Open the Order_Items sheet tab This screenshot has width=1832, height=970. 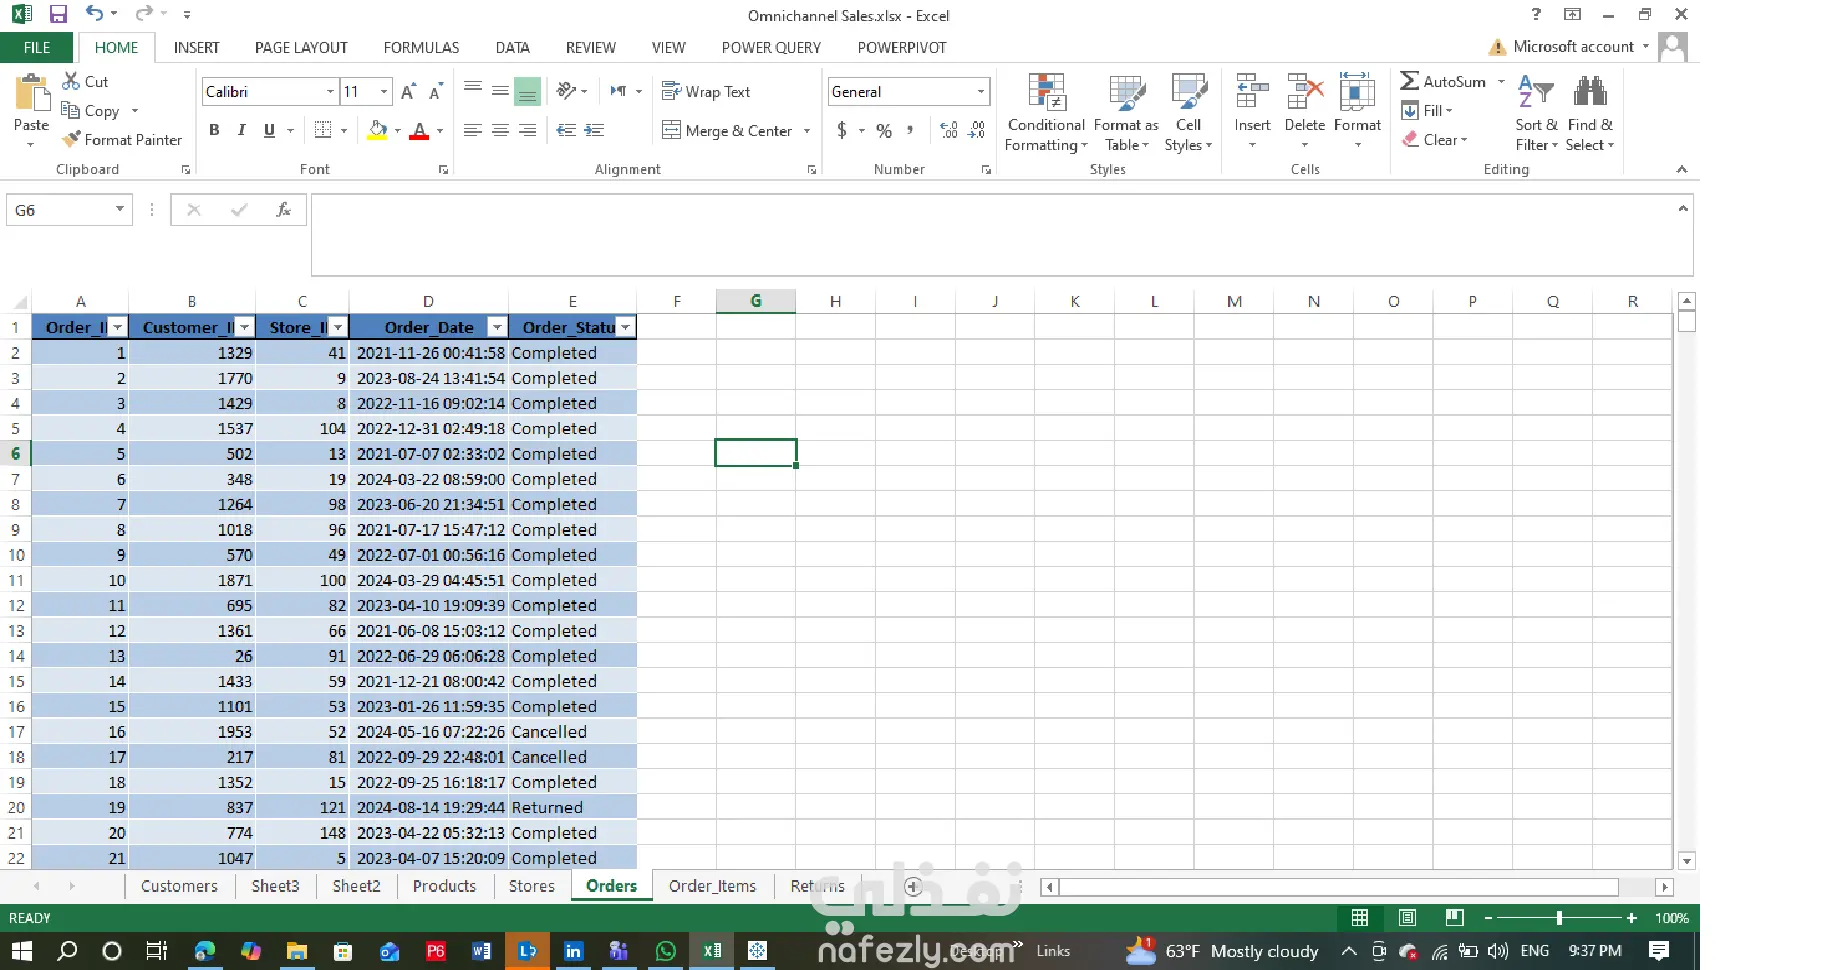coord(712,887)
